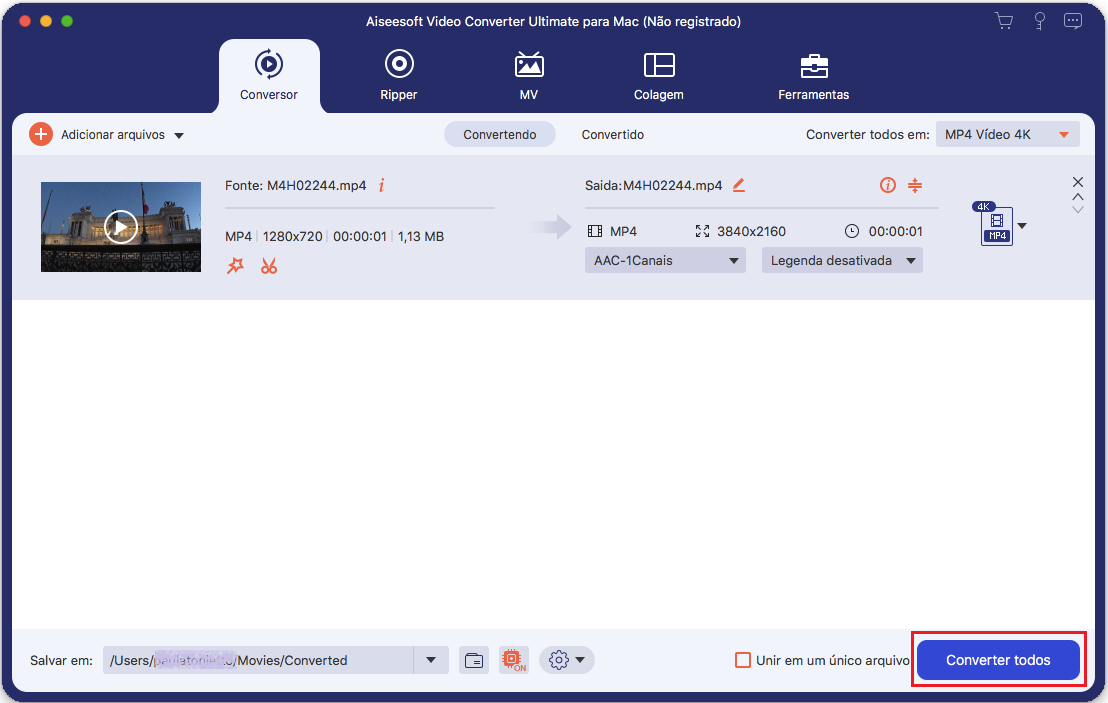Click the Converter todos button
The height and width of the screenshot is (703, 1108).
[998, 660]
